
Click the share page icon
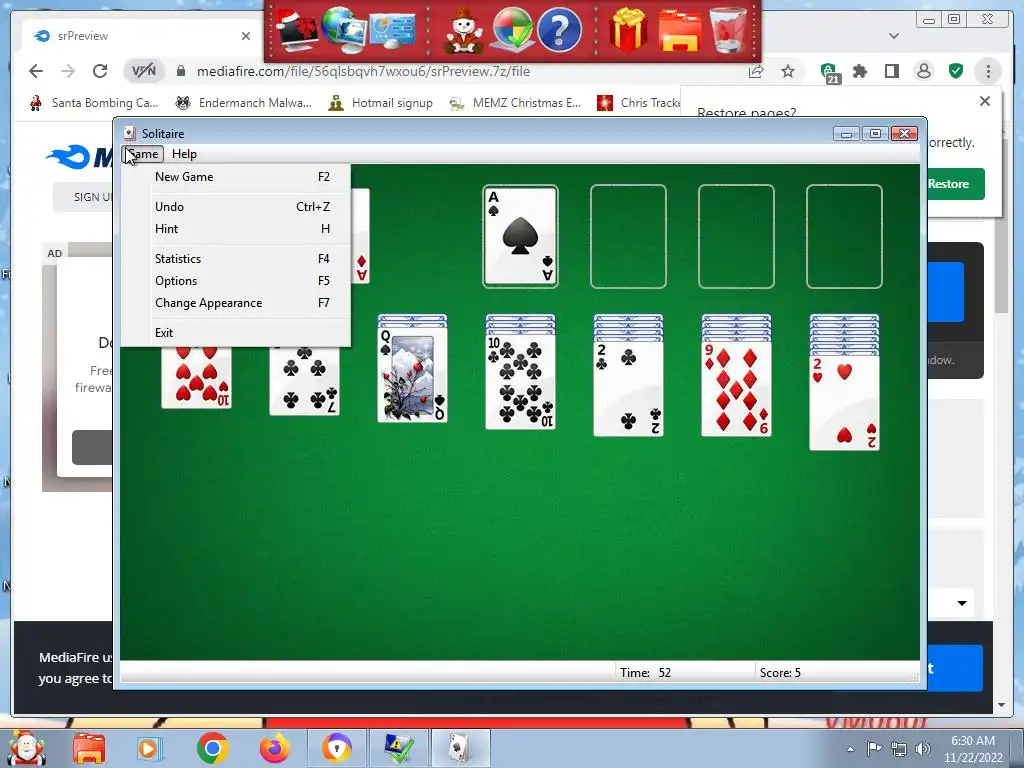pyautogui.click(x=756, y=71)
